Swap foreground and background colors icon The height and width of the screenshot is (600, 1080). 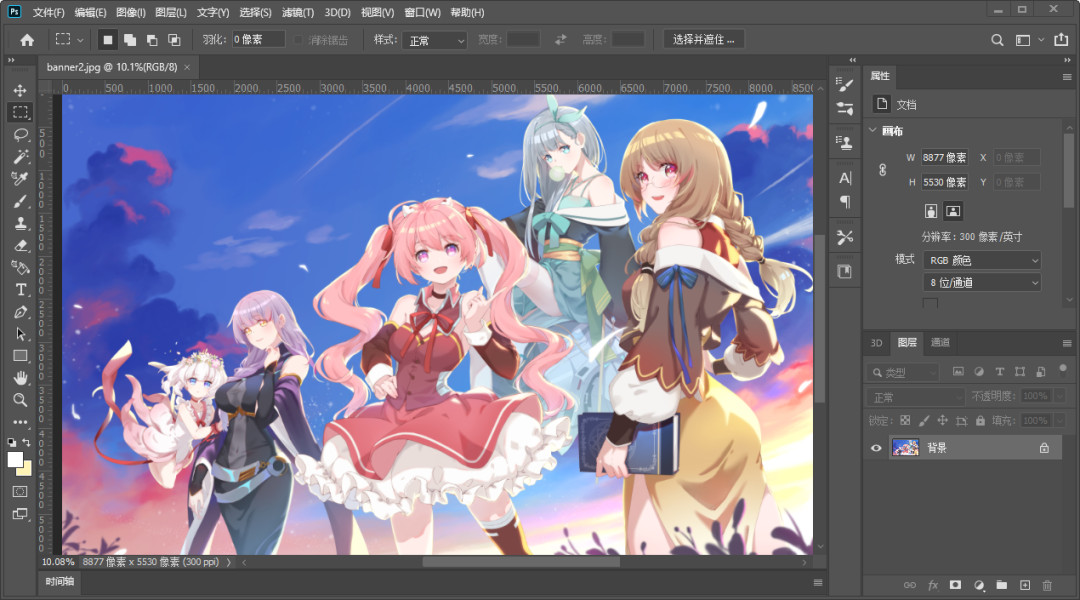pyautogui.click(x=27, y=442)
